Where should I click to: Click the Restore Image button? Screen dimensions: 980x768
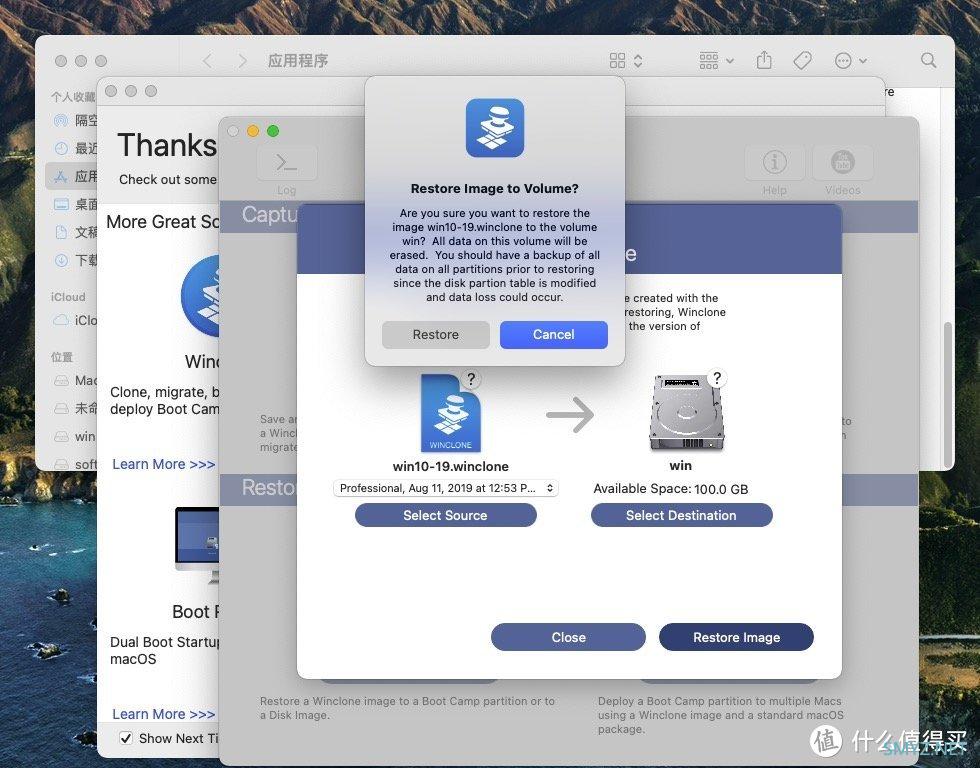(x=736, y=637)
